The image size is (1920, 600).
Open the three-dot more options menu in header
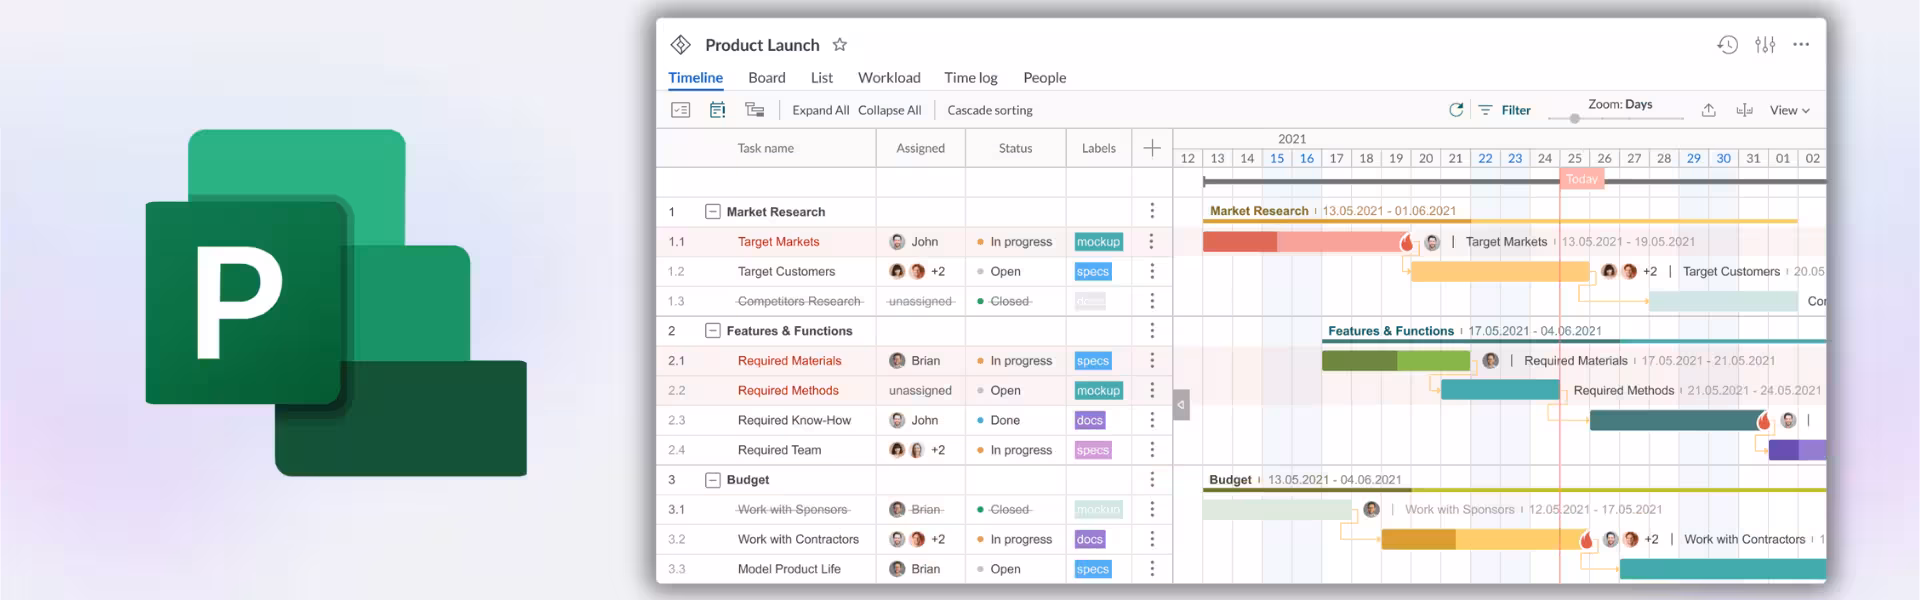1801,45
